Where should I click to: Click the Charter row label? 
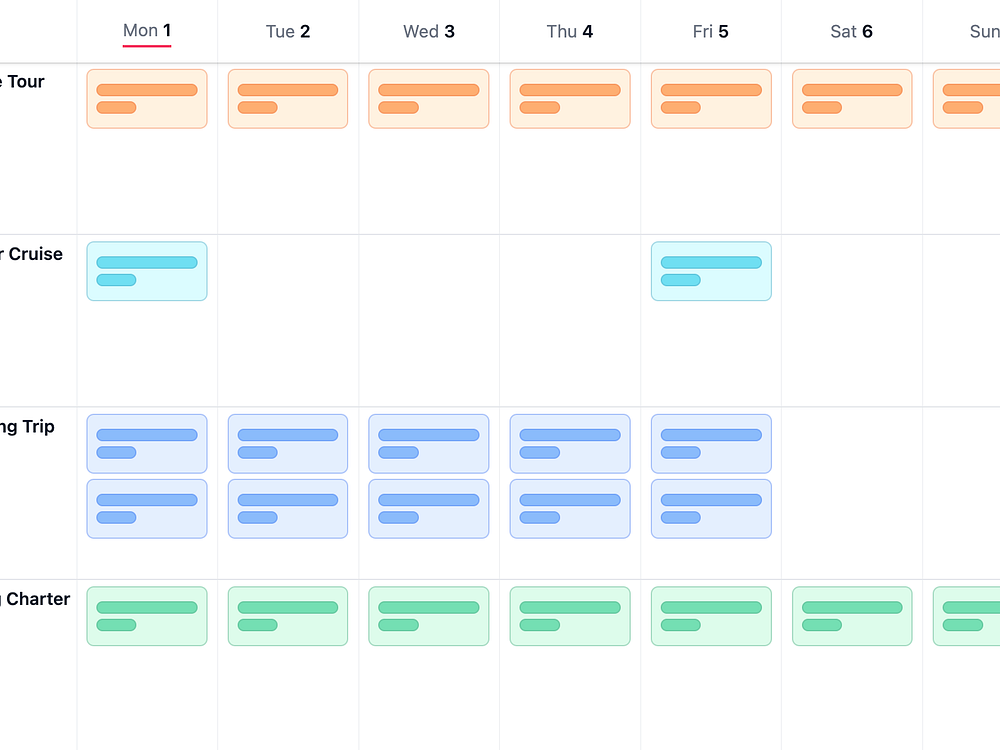pyautogui.click(x=35, y=599)
